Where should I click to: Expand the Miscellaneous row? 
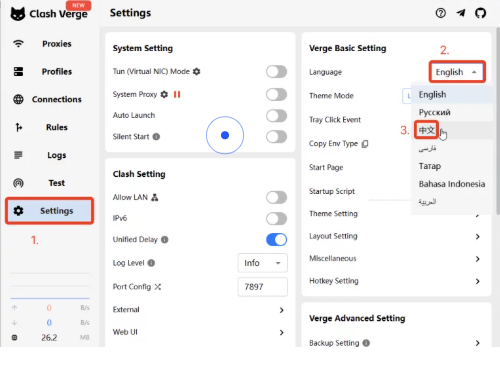click(x=396, y=259)
